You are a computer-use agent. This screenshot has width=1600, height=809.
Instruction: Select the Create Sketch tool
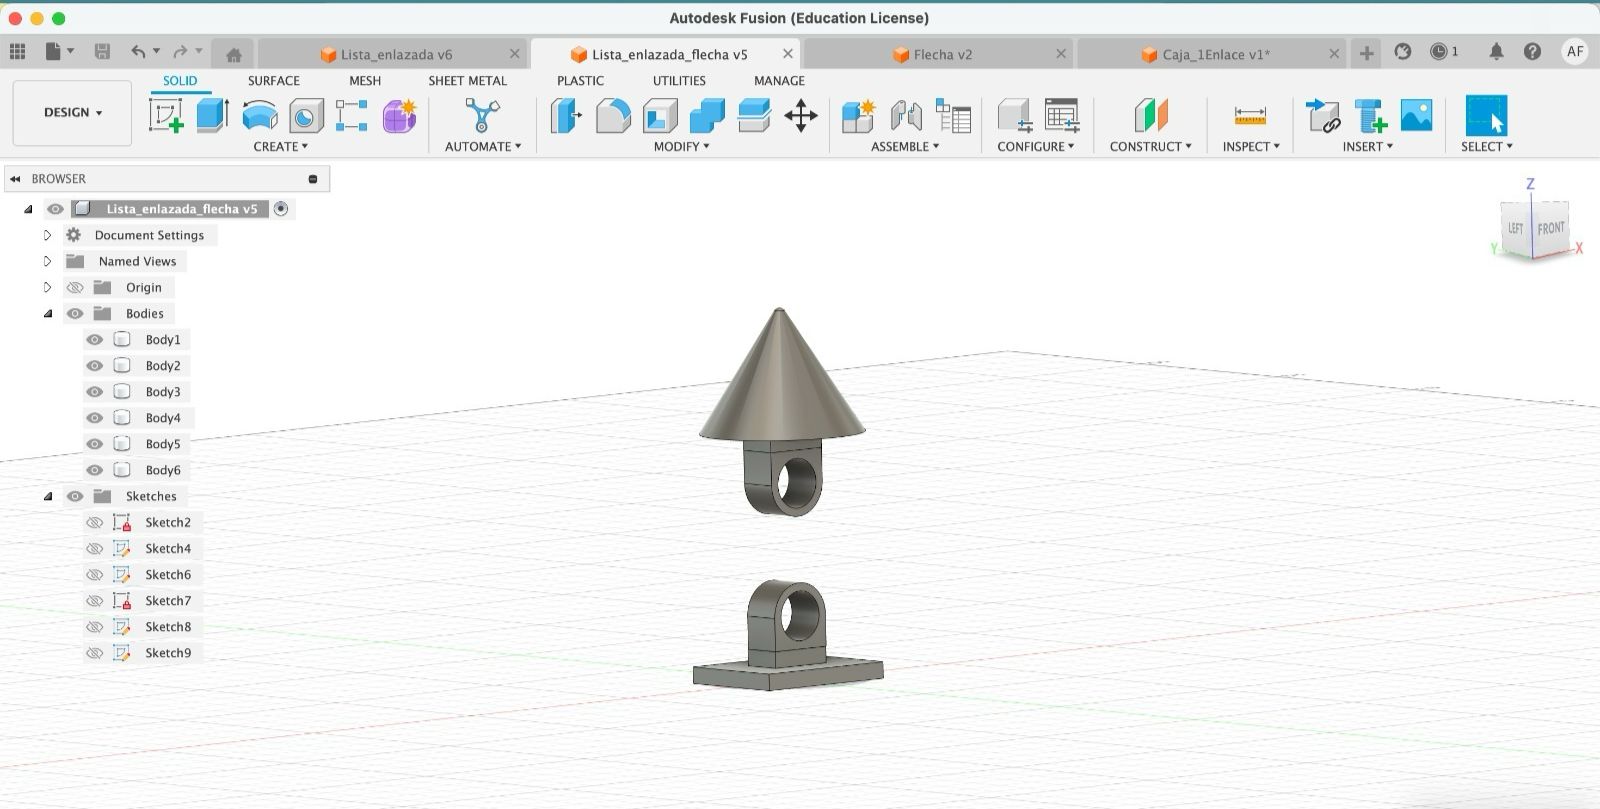point(166,115)
